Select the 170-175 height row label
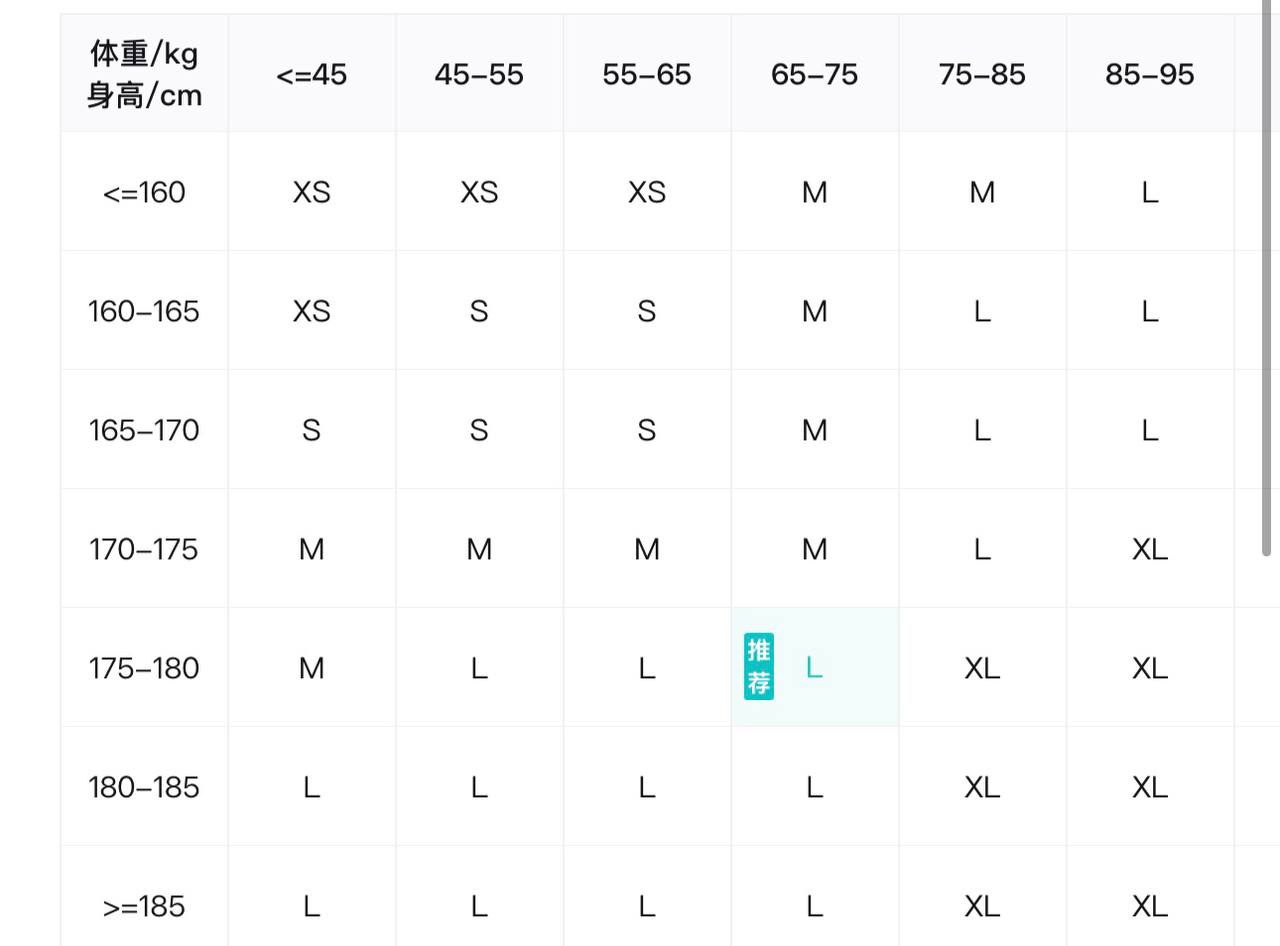 coord(144,549)
